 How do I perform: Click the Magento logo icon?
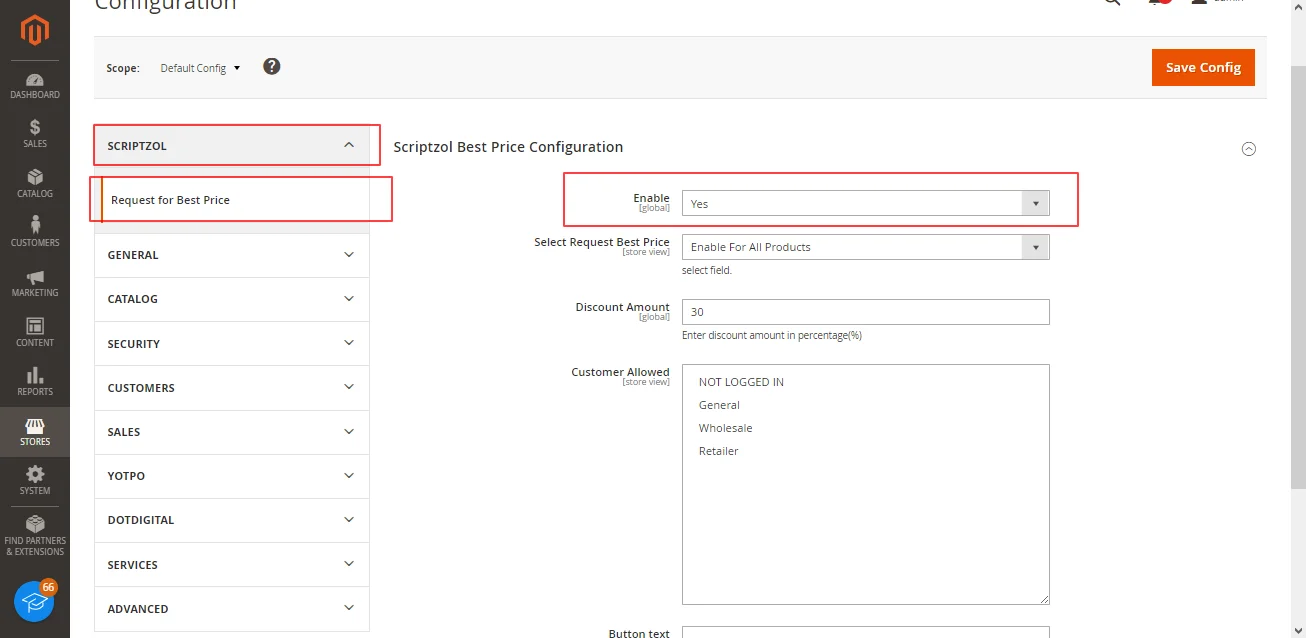click(x=35, y=31)
